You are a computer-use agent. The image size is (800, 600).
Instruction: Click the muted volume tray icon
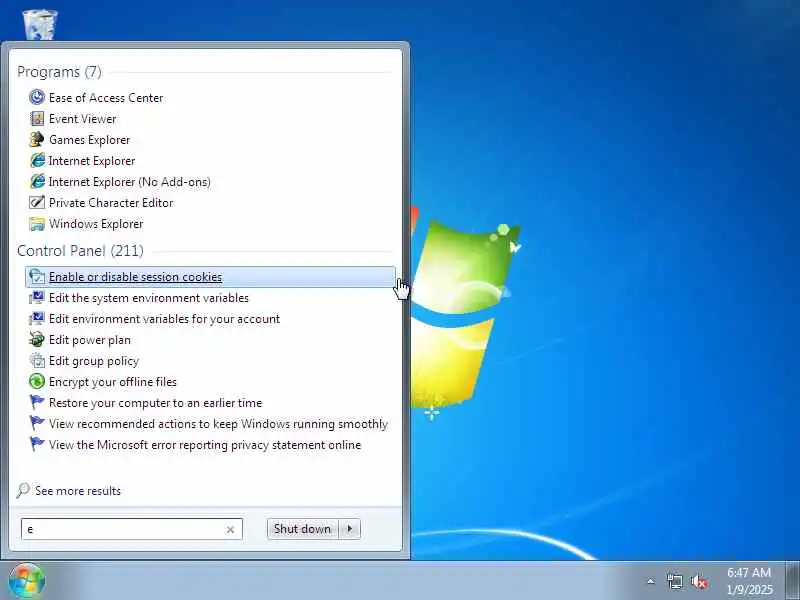point(699,581)
